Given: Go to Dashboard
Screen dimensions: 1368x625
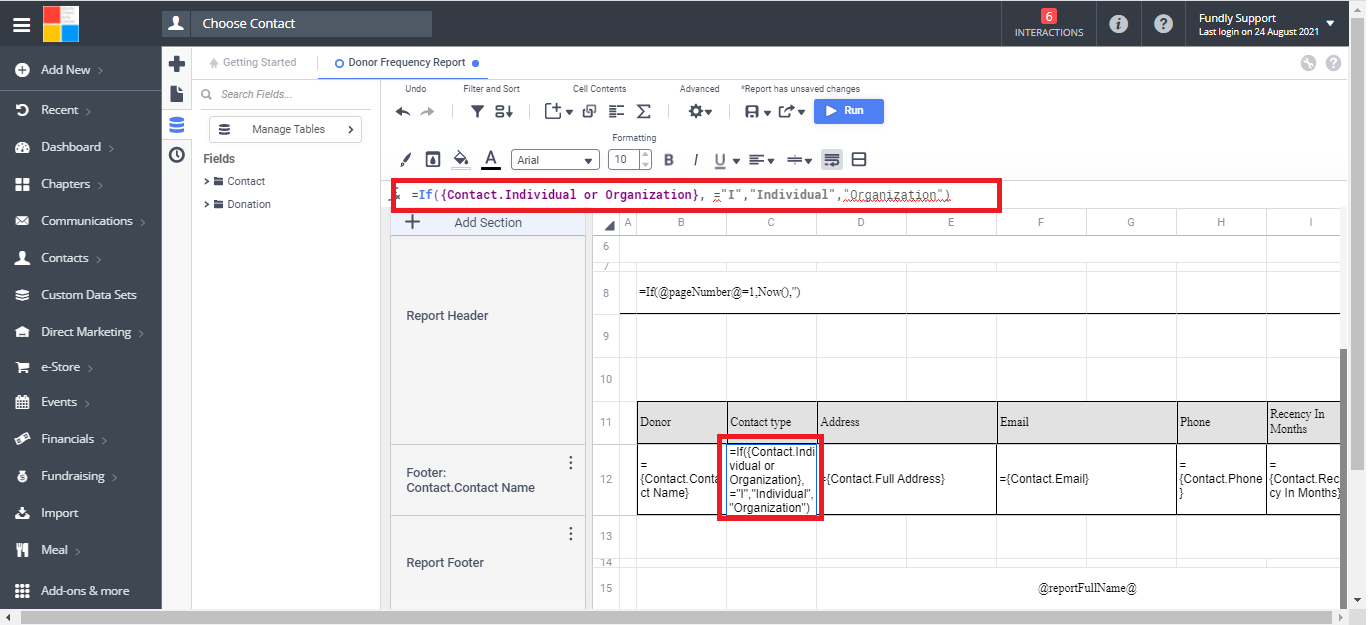Looking at the screenshot, I should (70, 147).
